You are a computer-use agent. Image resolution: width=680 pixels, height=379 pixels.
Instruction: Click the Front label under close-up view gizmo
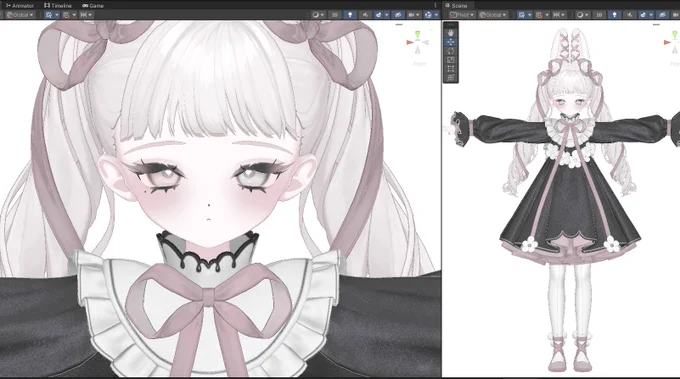pos(419,64)
